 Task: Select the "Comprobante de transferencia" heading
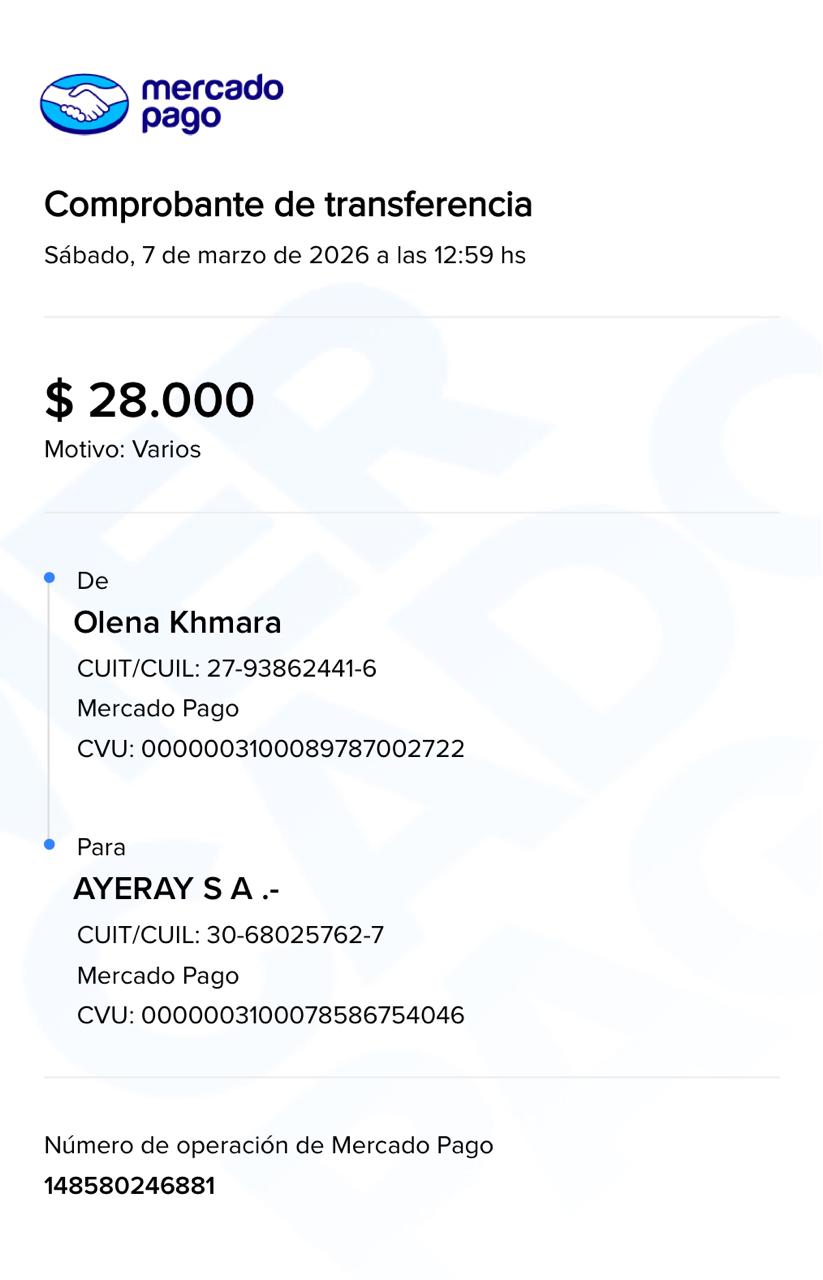pyautogui.click(x=288, y=204)
